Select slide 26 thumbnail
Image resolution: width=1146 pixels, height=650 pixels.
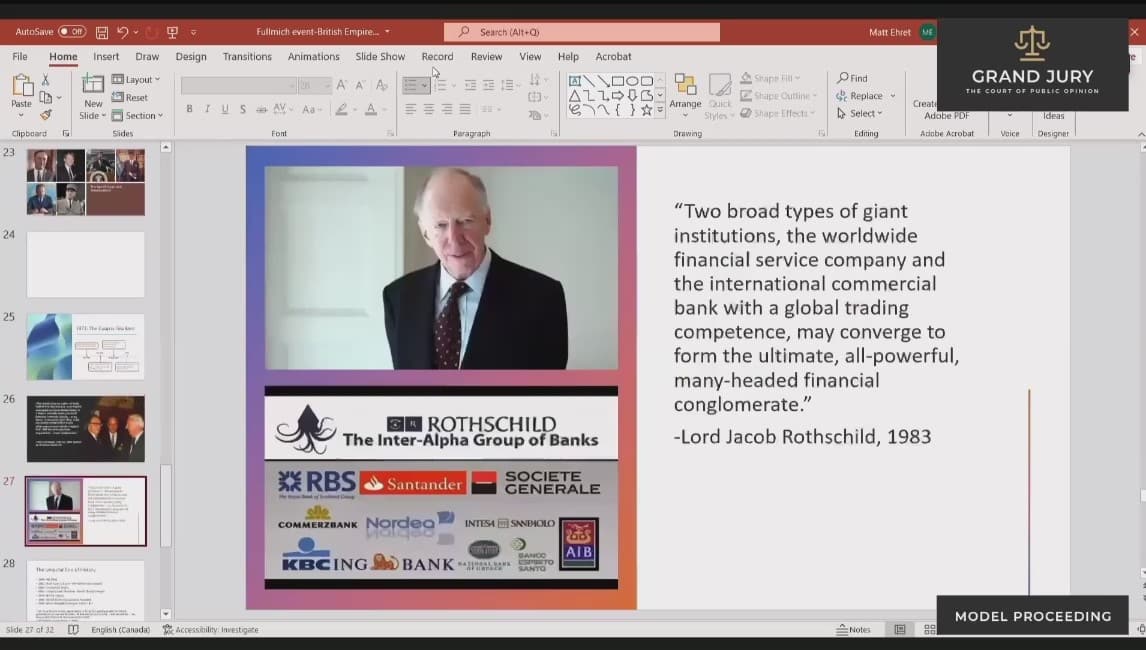85,429
